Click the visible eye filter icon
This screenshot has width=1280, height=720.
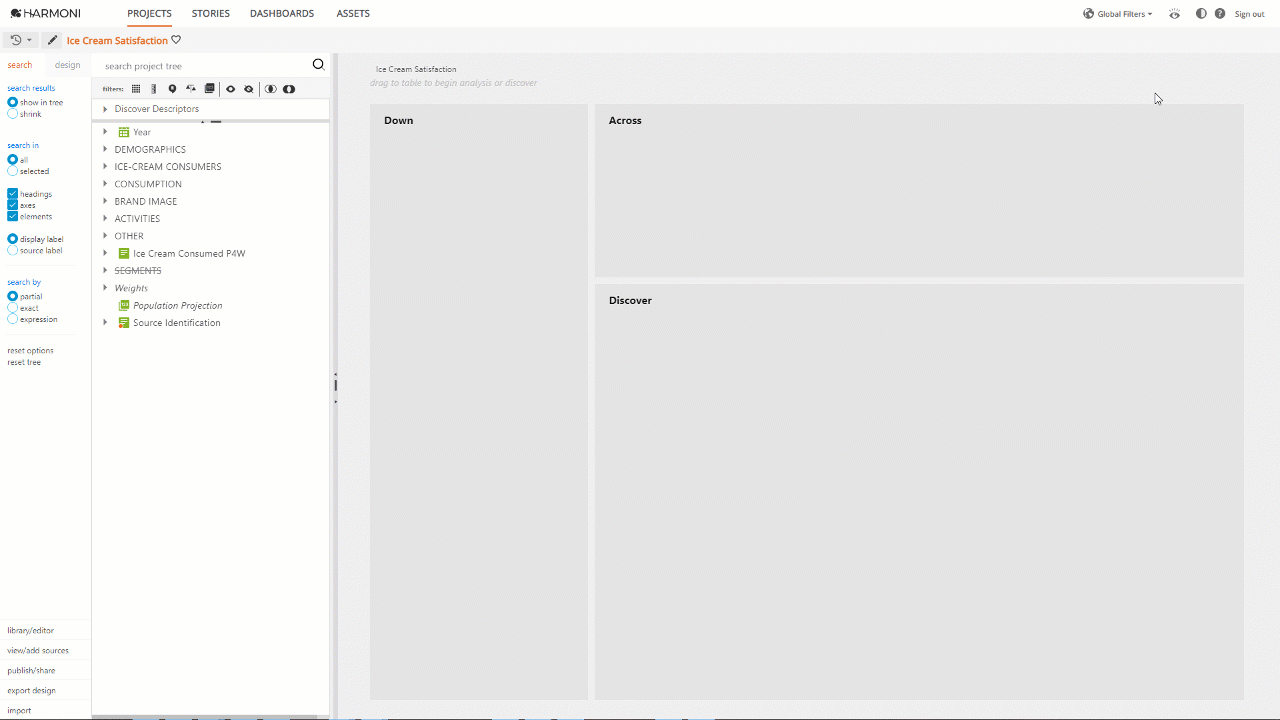[x=229, y=89]
